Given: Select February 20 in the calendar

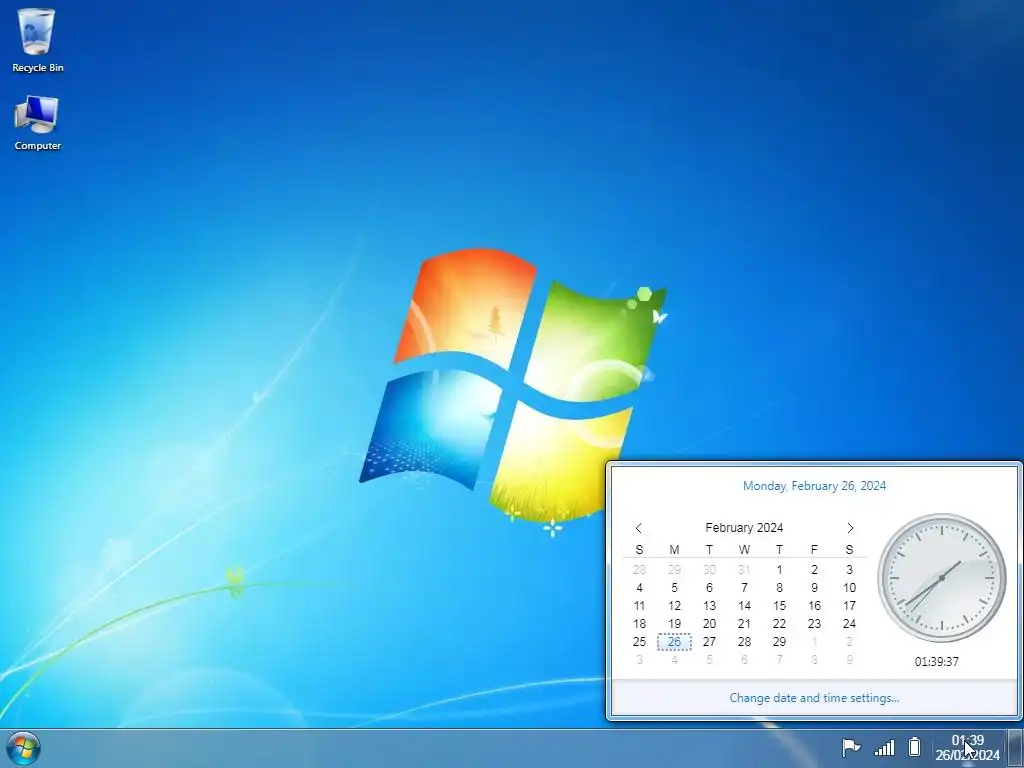Looking at the screenshot, I should click(709, 624).
